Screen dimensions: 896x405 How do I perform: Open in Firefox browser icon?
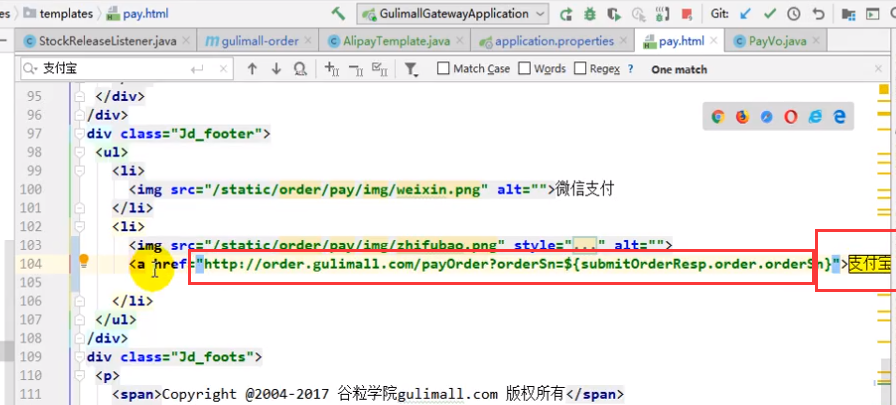(742, 117)
